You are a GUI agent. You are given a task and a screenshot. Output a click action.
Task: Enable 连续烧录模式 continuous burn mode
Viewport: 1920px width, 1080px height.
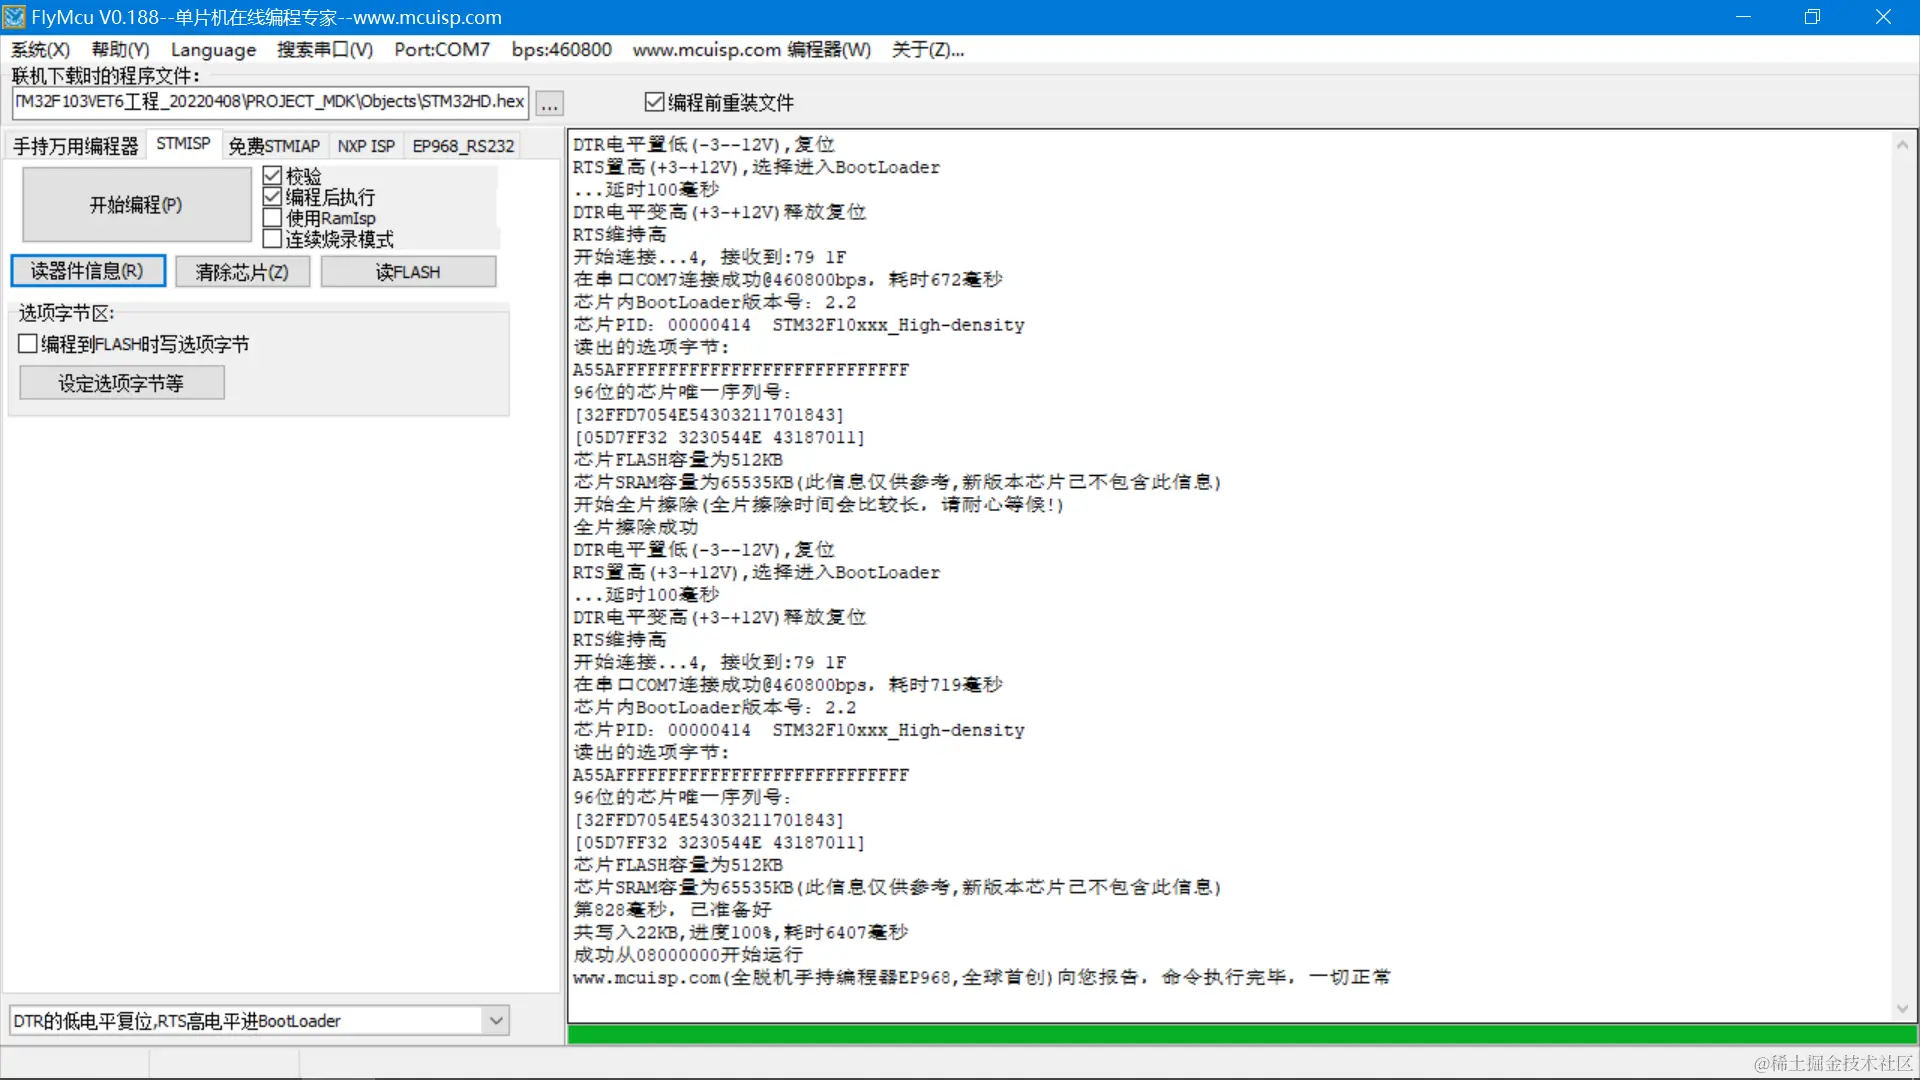coord(272,239)
